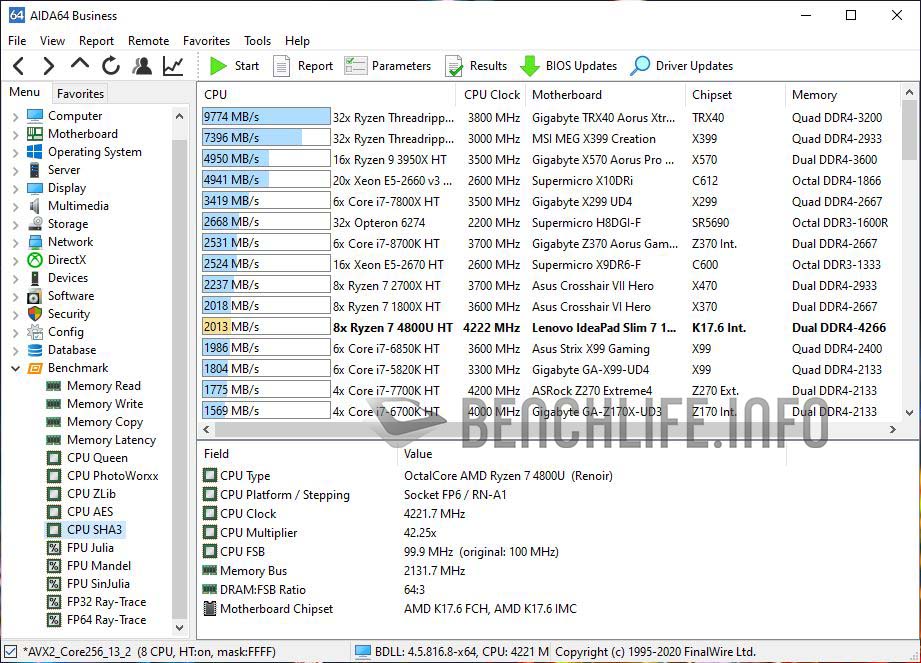Select the CPU PhotoWorxx benchmark
Screen dimensions: 921x663
click(x=112, y=476)
